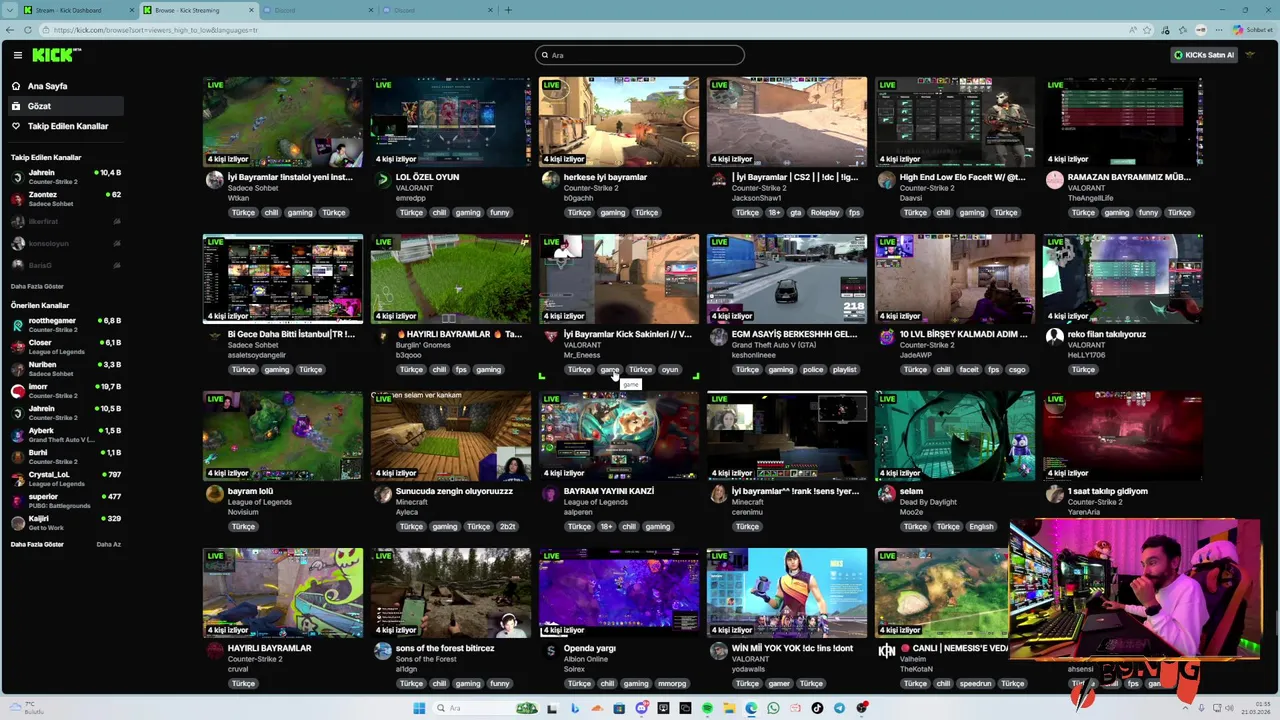Open Spotify from the taskbar
1280x720 pixels.
point(707,708)
